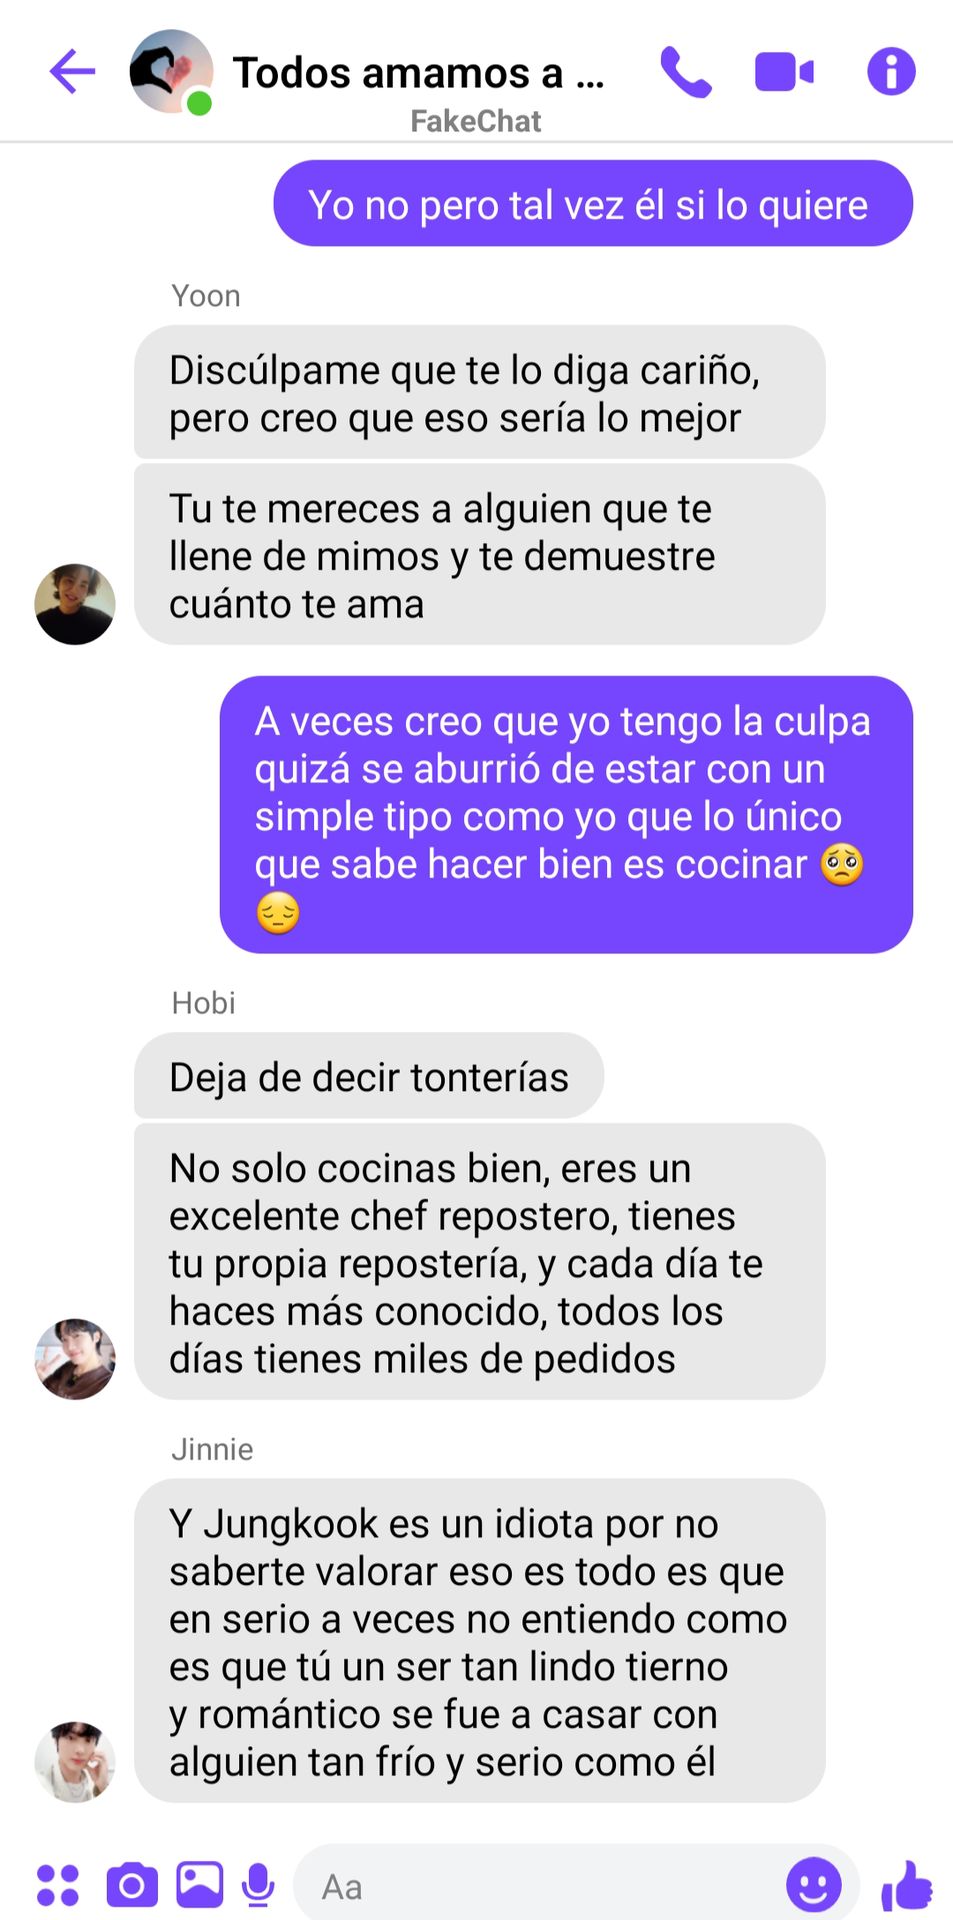Open the 'Todos amamos a ...' chat title
This screenshot has height=1920, width=953.
point(418,73)
